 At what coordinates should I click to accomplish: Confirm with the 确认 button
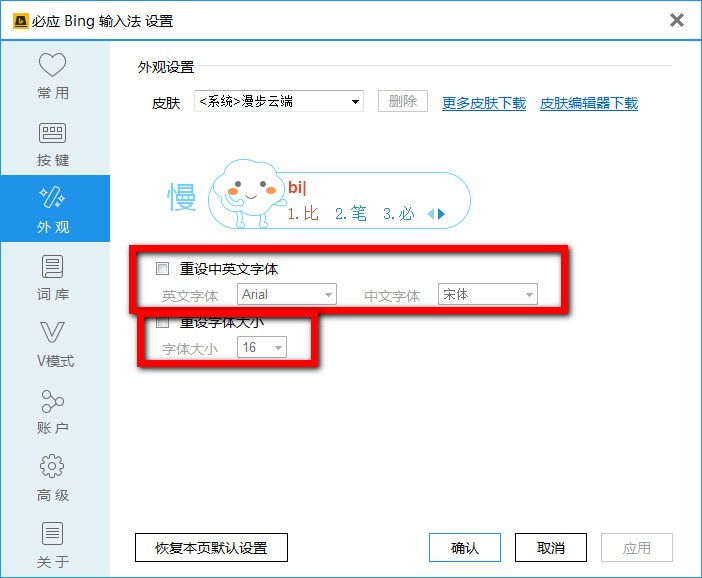[465, 548]
